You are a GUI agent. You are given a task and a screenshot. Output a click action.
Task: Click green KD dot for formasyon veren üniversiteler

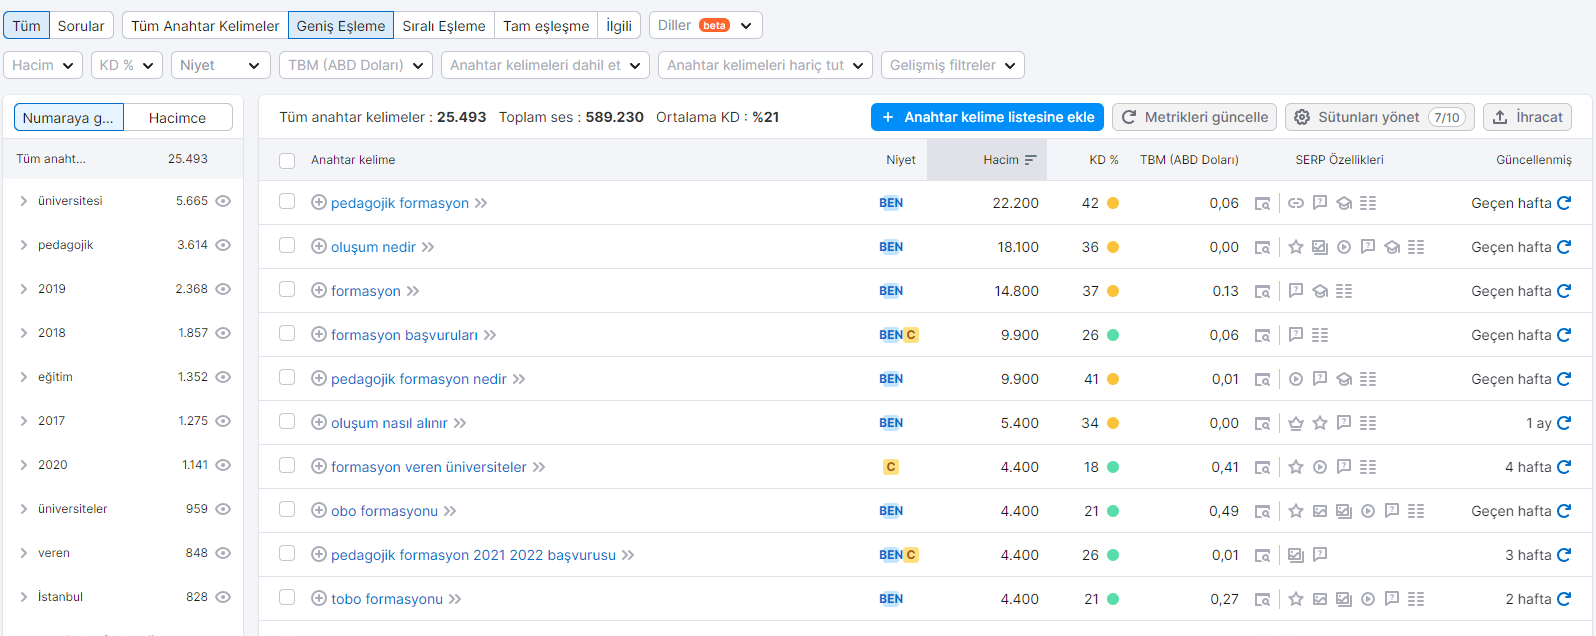(x=1113, y=467)
